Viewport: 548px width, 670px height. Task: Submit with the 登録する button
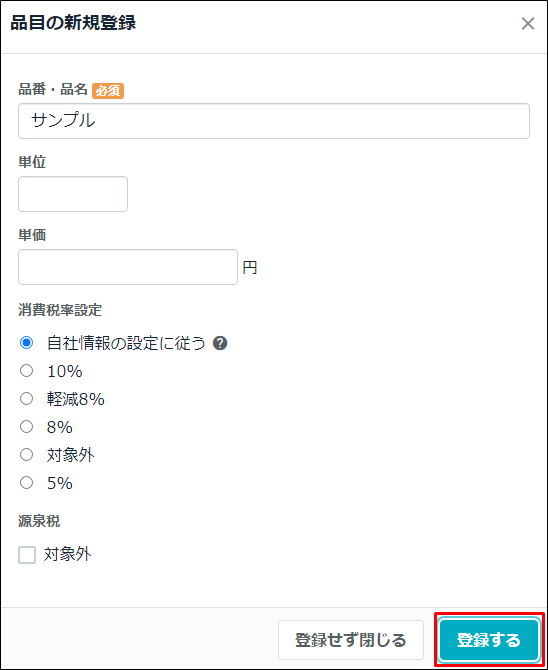click(x=489, y=640)
